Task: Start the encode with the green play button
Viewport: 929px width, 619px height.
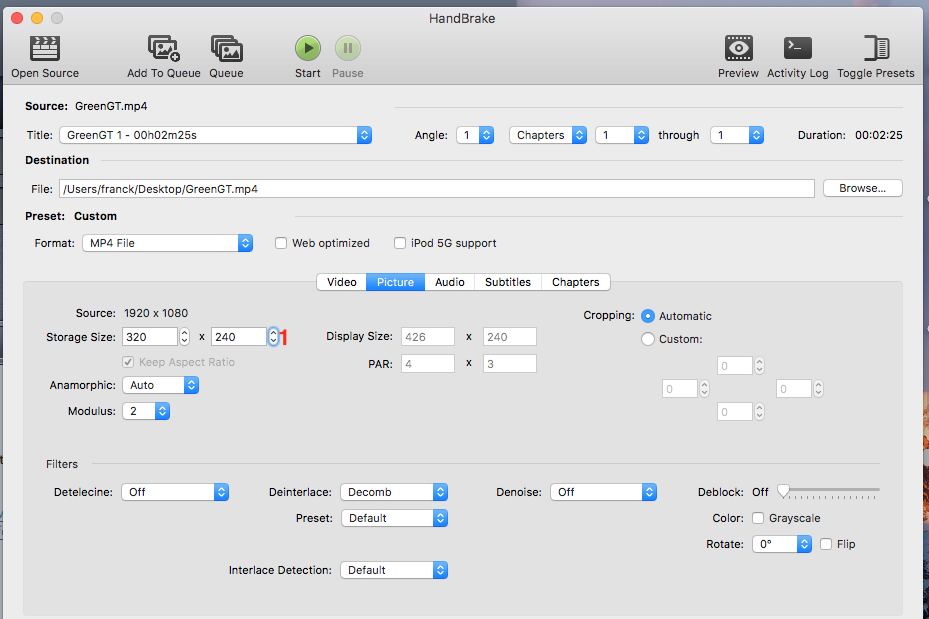Action: point(308,49)
